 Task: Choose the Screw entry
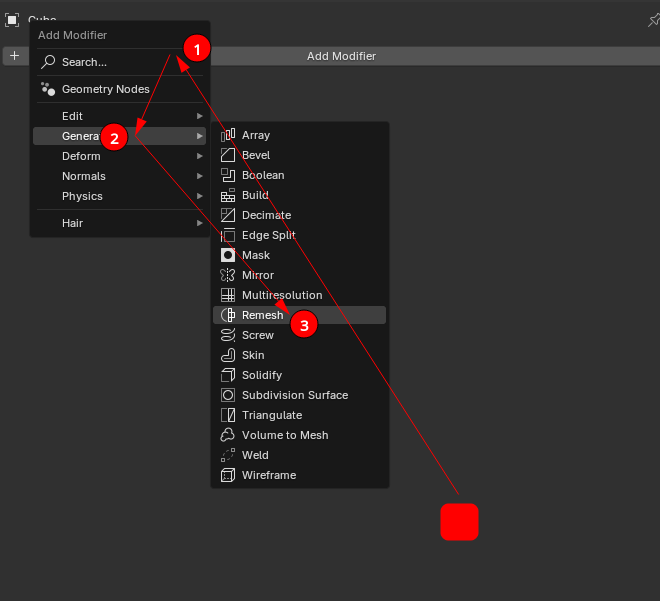tap(258, 335)
